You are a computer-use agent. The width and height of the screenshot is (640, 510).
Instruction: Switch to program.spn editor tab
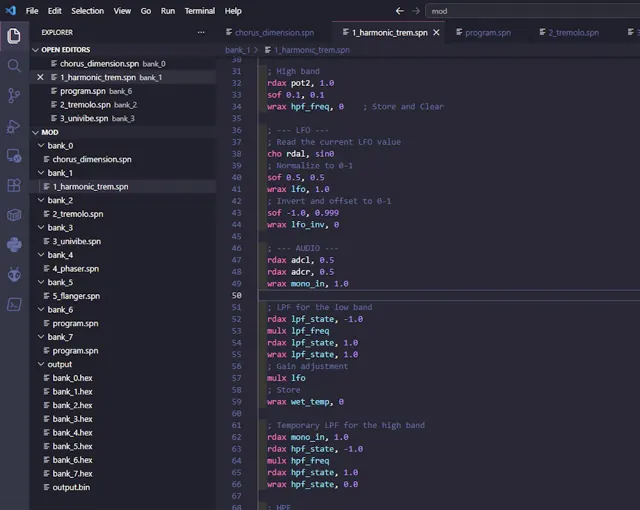(487, 33)
